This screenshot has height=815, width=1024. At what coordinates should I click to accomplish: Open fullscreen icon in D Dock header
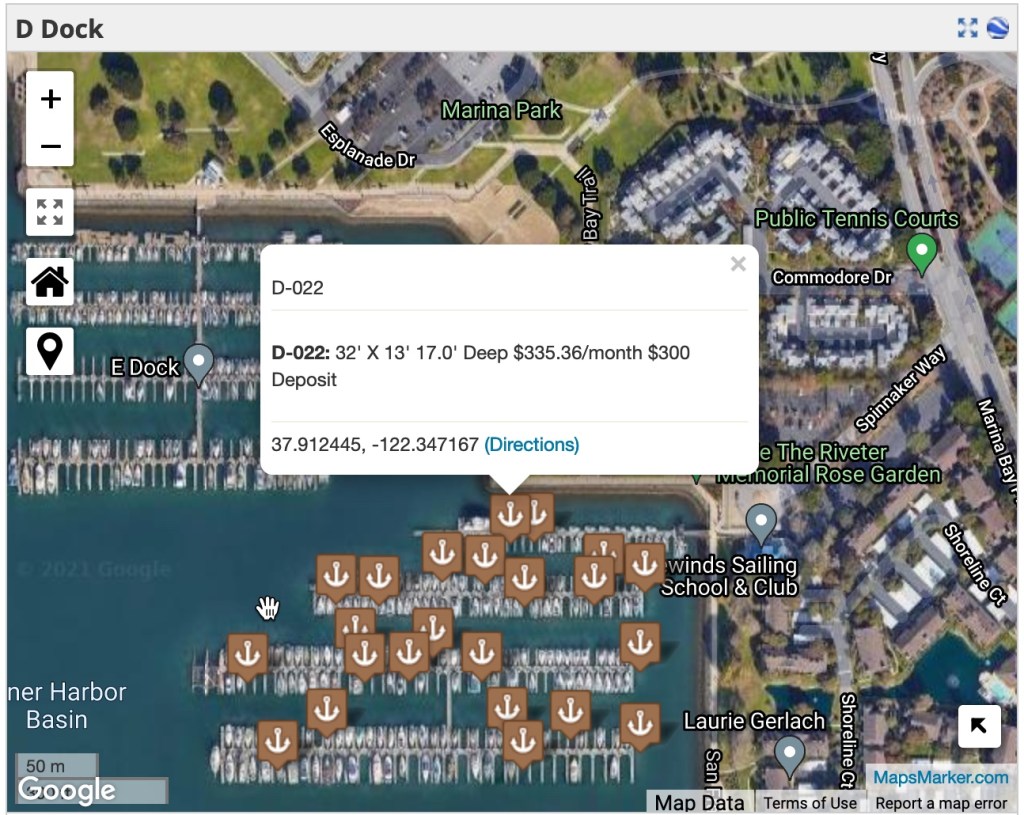point(967,28)
